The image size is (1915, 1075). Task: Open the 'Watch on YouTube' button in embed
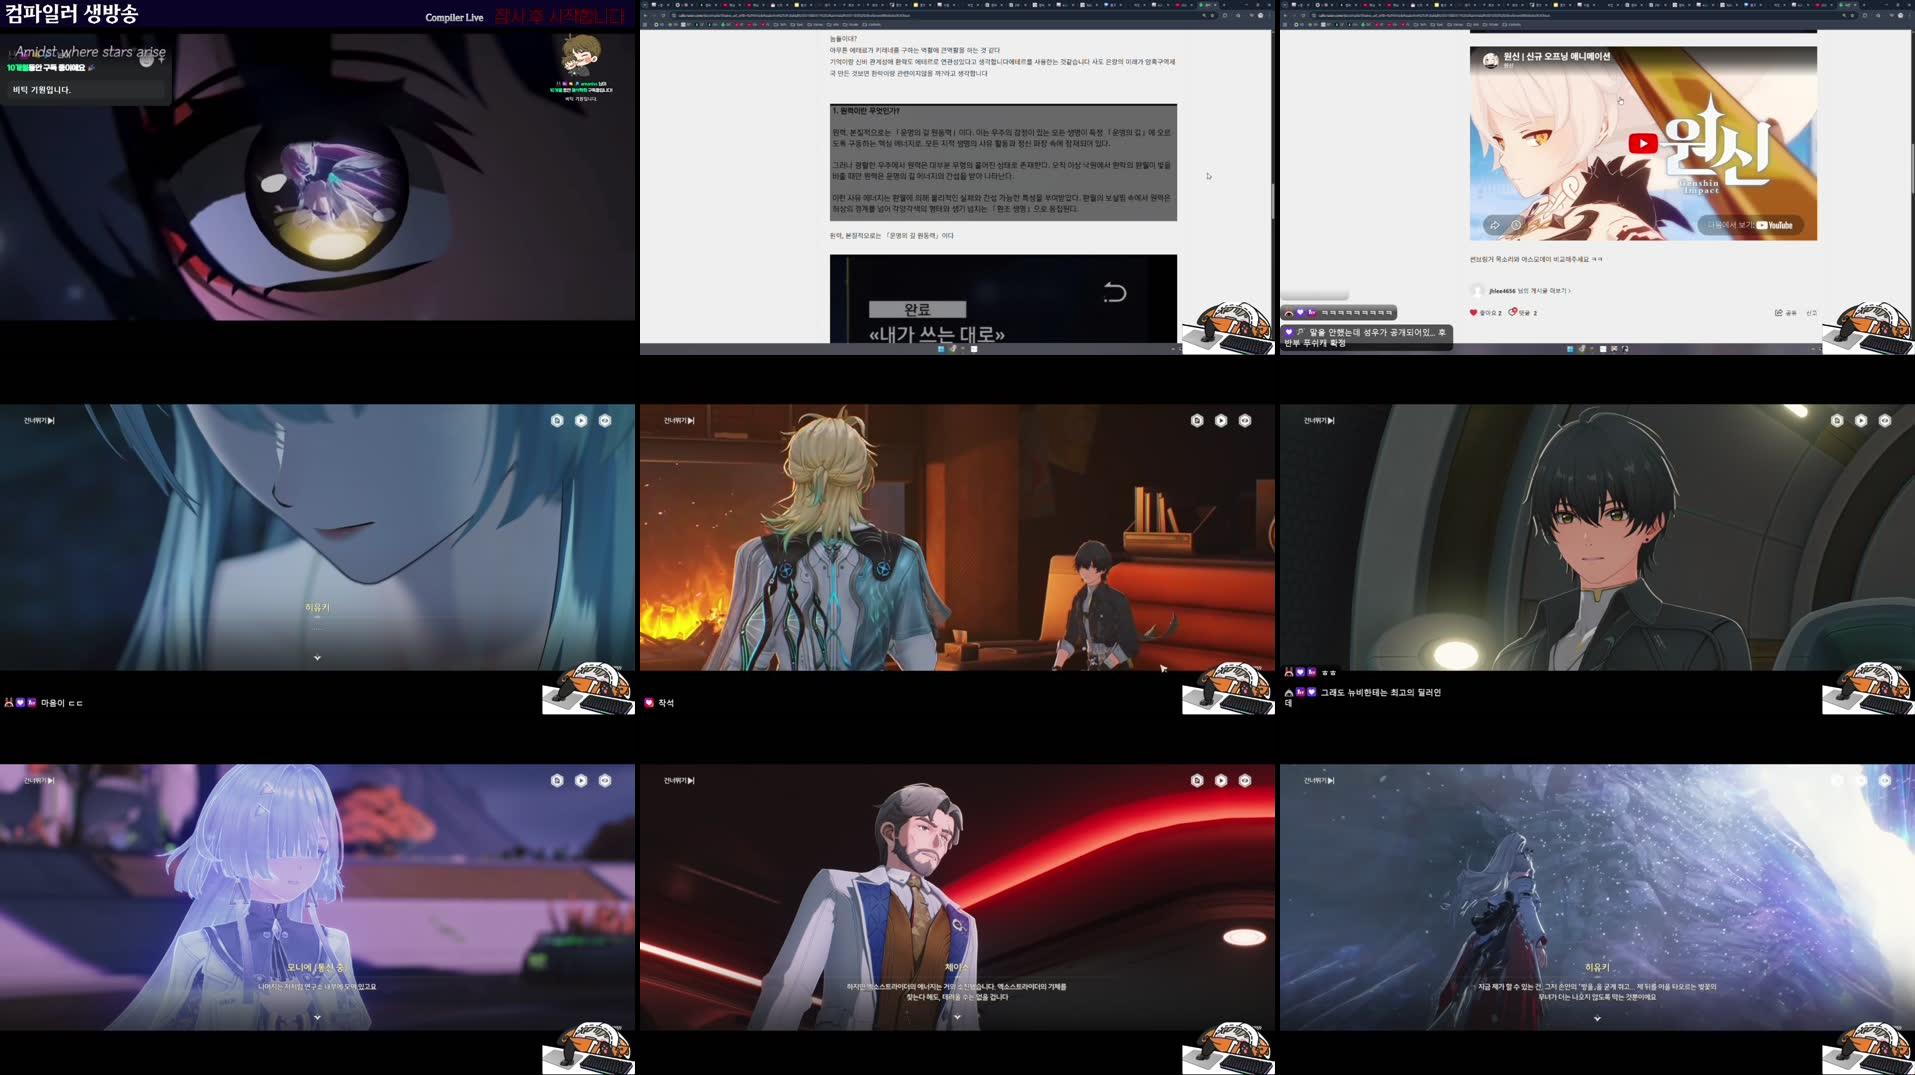(x=1750, y=225)
